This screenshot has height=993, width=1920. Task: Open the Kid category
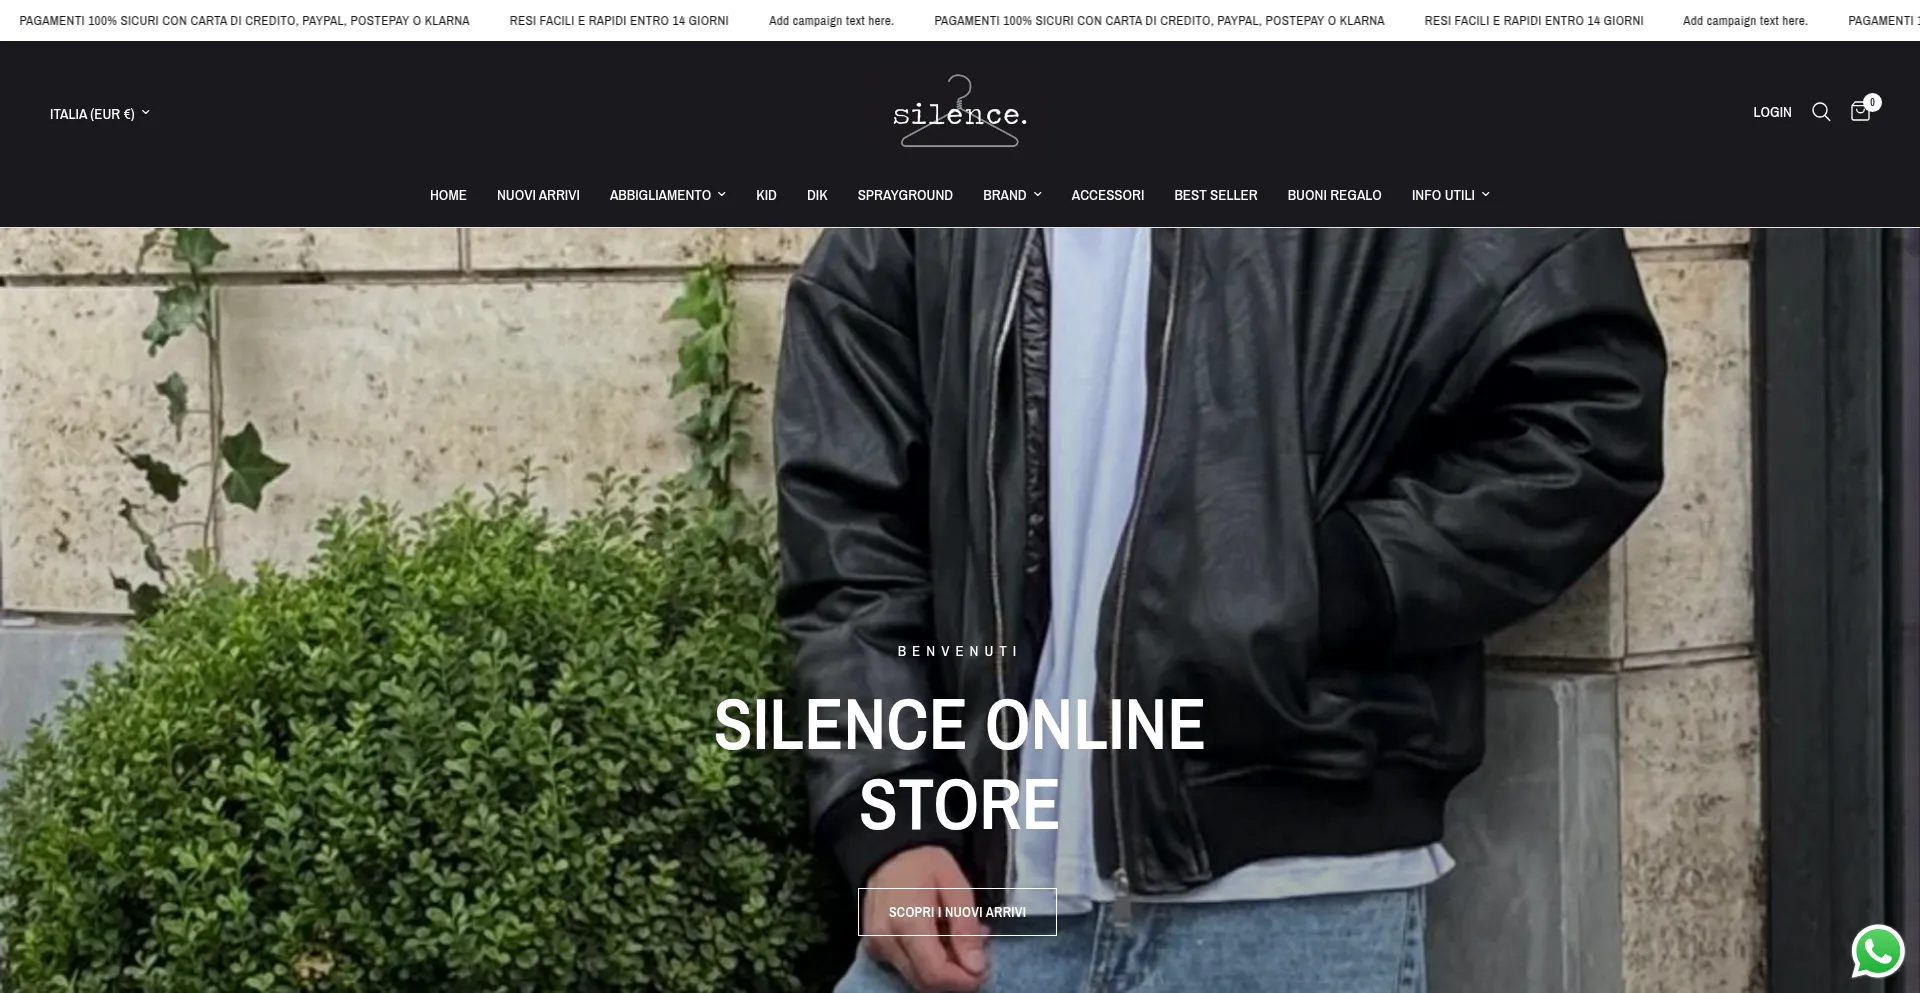[x=766, y=195]
